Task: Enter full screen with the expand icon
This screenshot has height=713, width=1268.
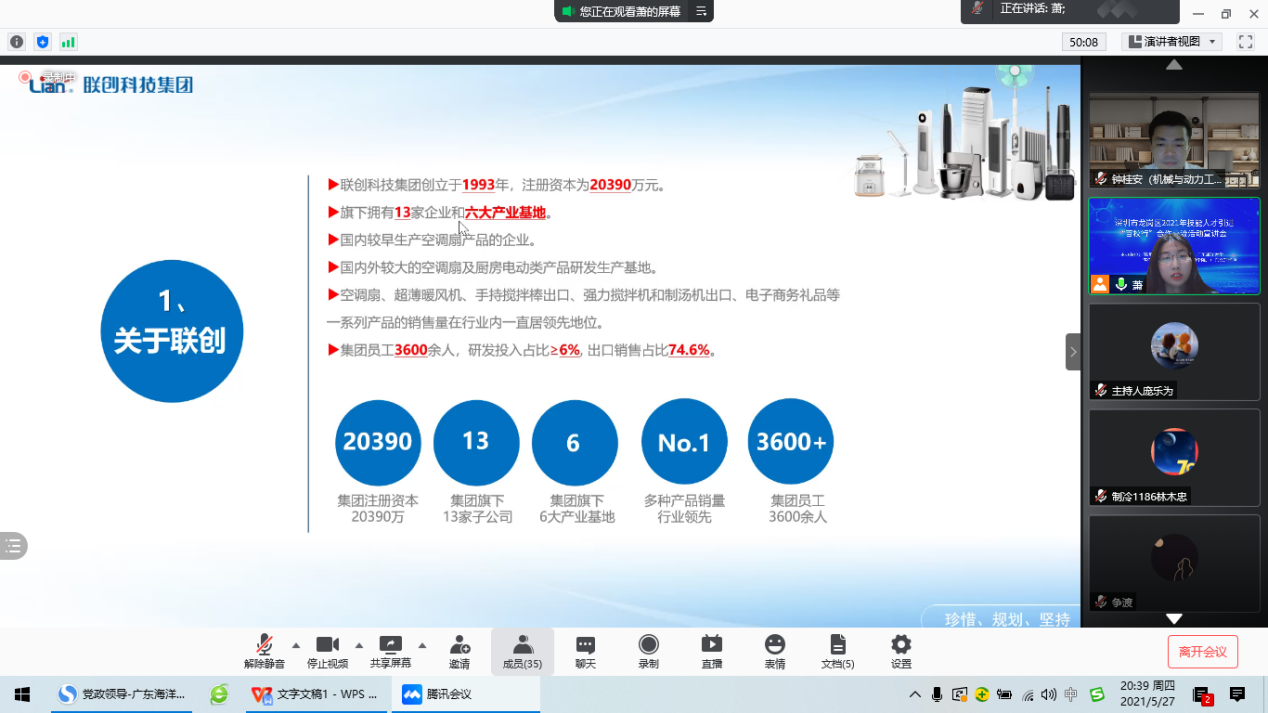Action: coord(1245,42)
